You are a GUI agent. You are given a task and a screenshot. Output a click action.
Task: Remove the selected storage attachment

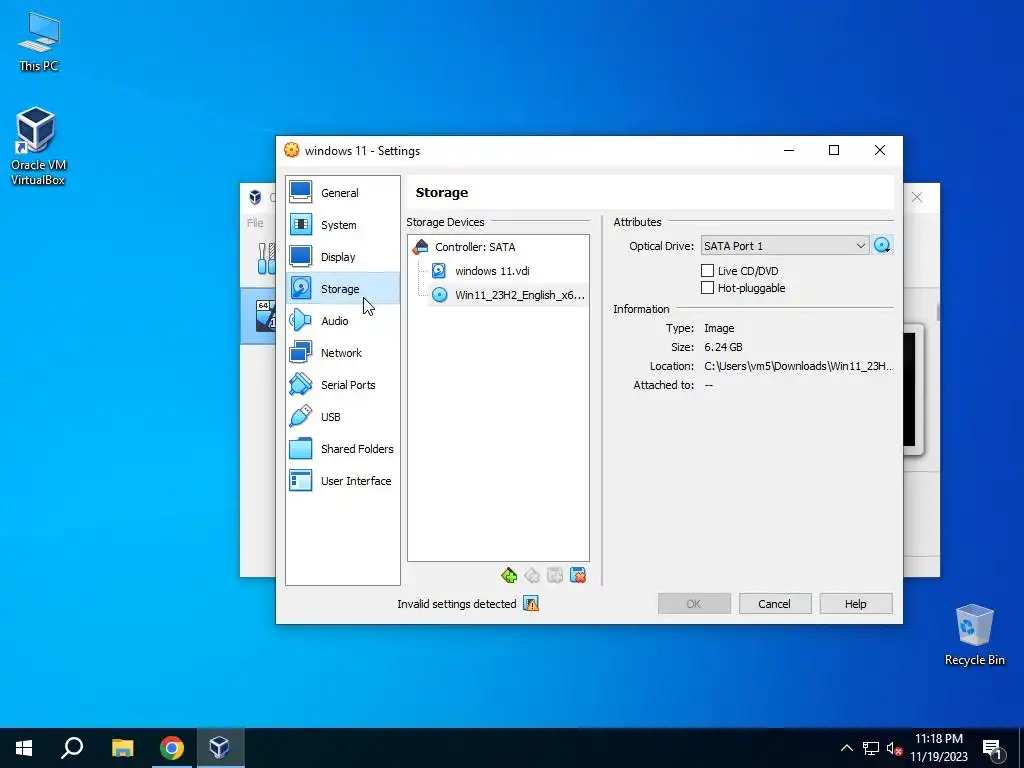[578, 575]
